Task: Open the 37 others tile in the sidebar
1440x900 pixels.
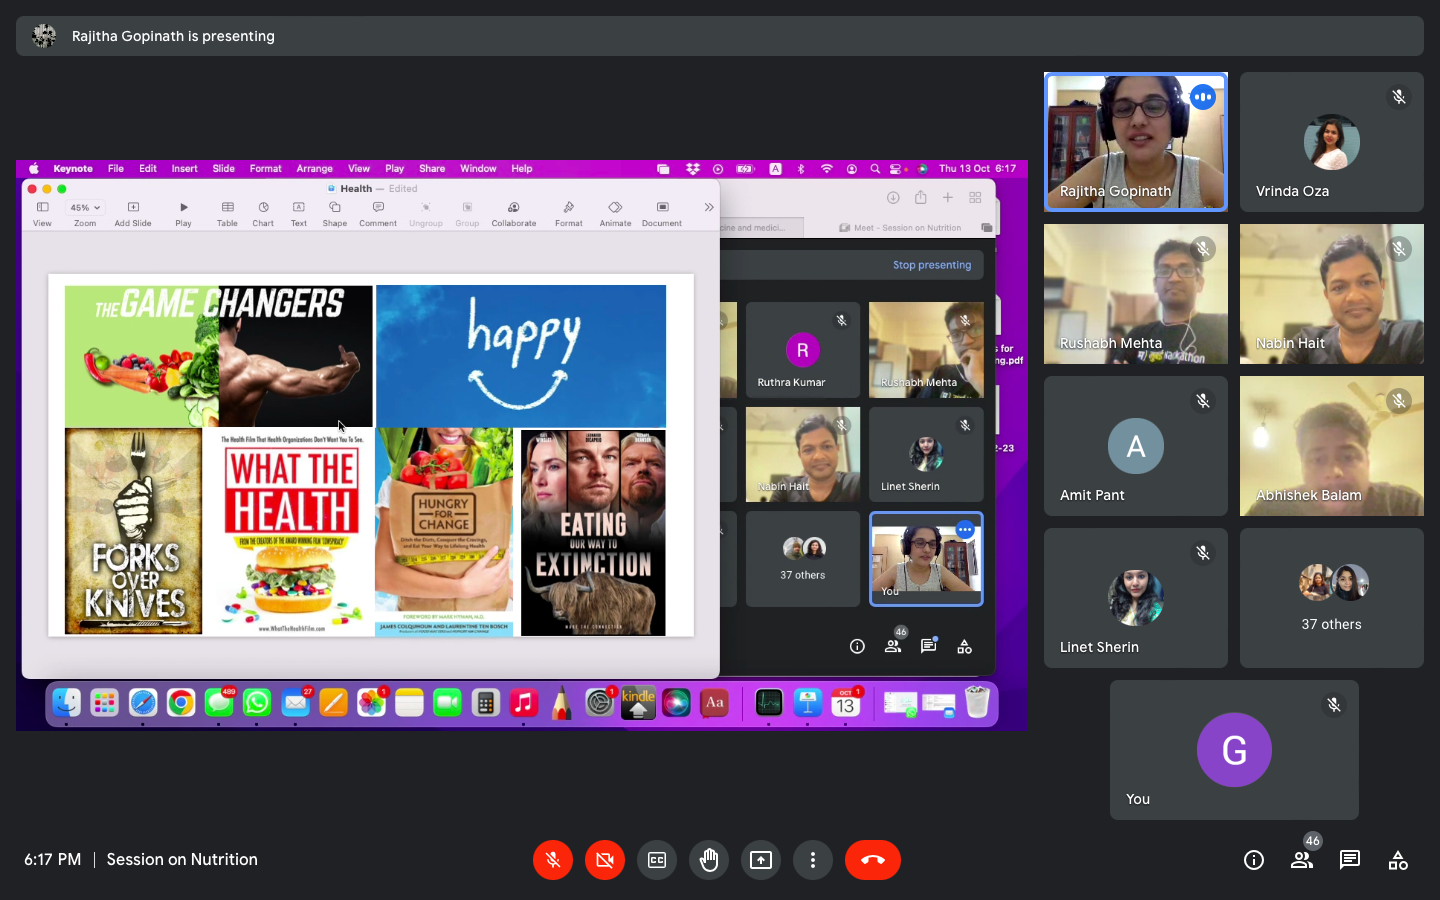Action: pos(1332,598)
